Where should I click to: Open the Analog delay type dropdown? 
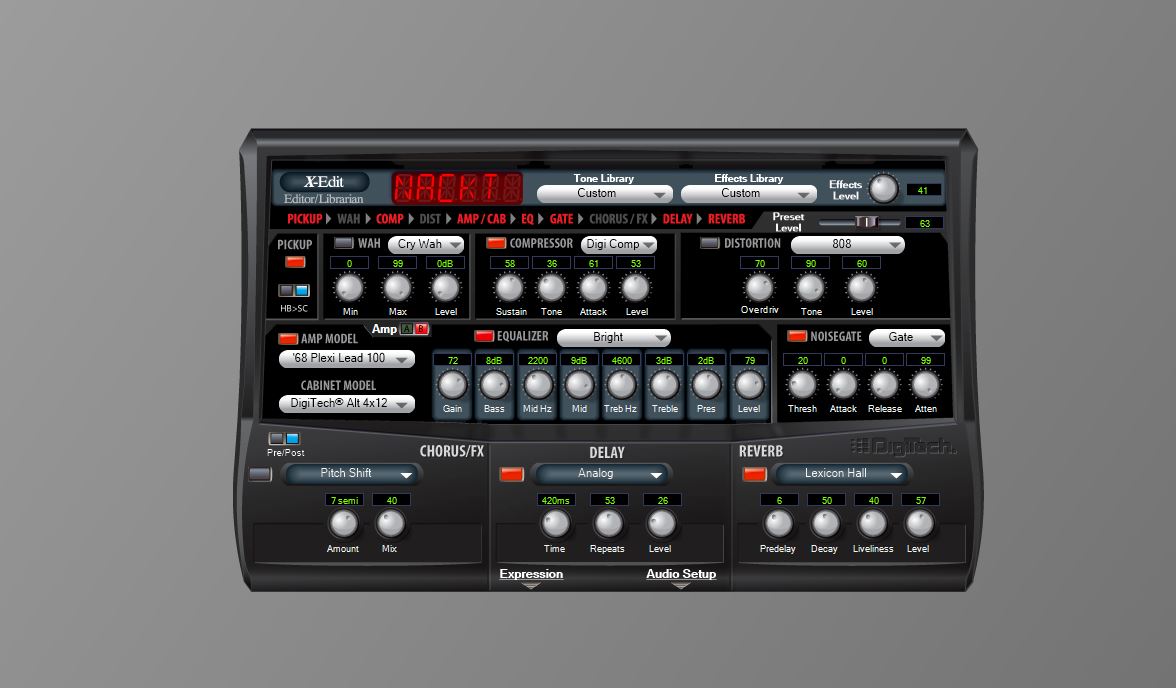pos(602,473)
